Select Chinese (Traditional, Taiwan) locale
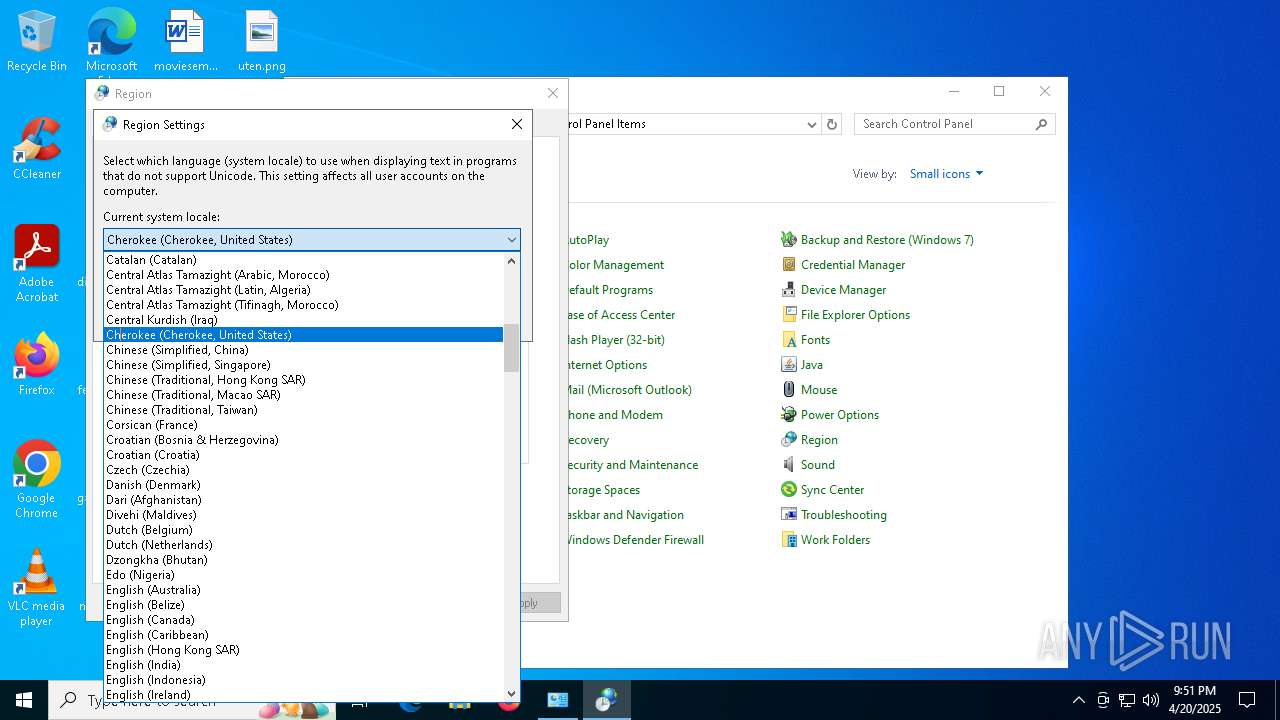The height and width of the screenshot is (720, 1280). [304, 410]
